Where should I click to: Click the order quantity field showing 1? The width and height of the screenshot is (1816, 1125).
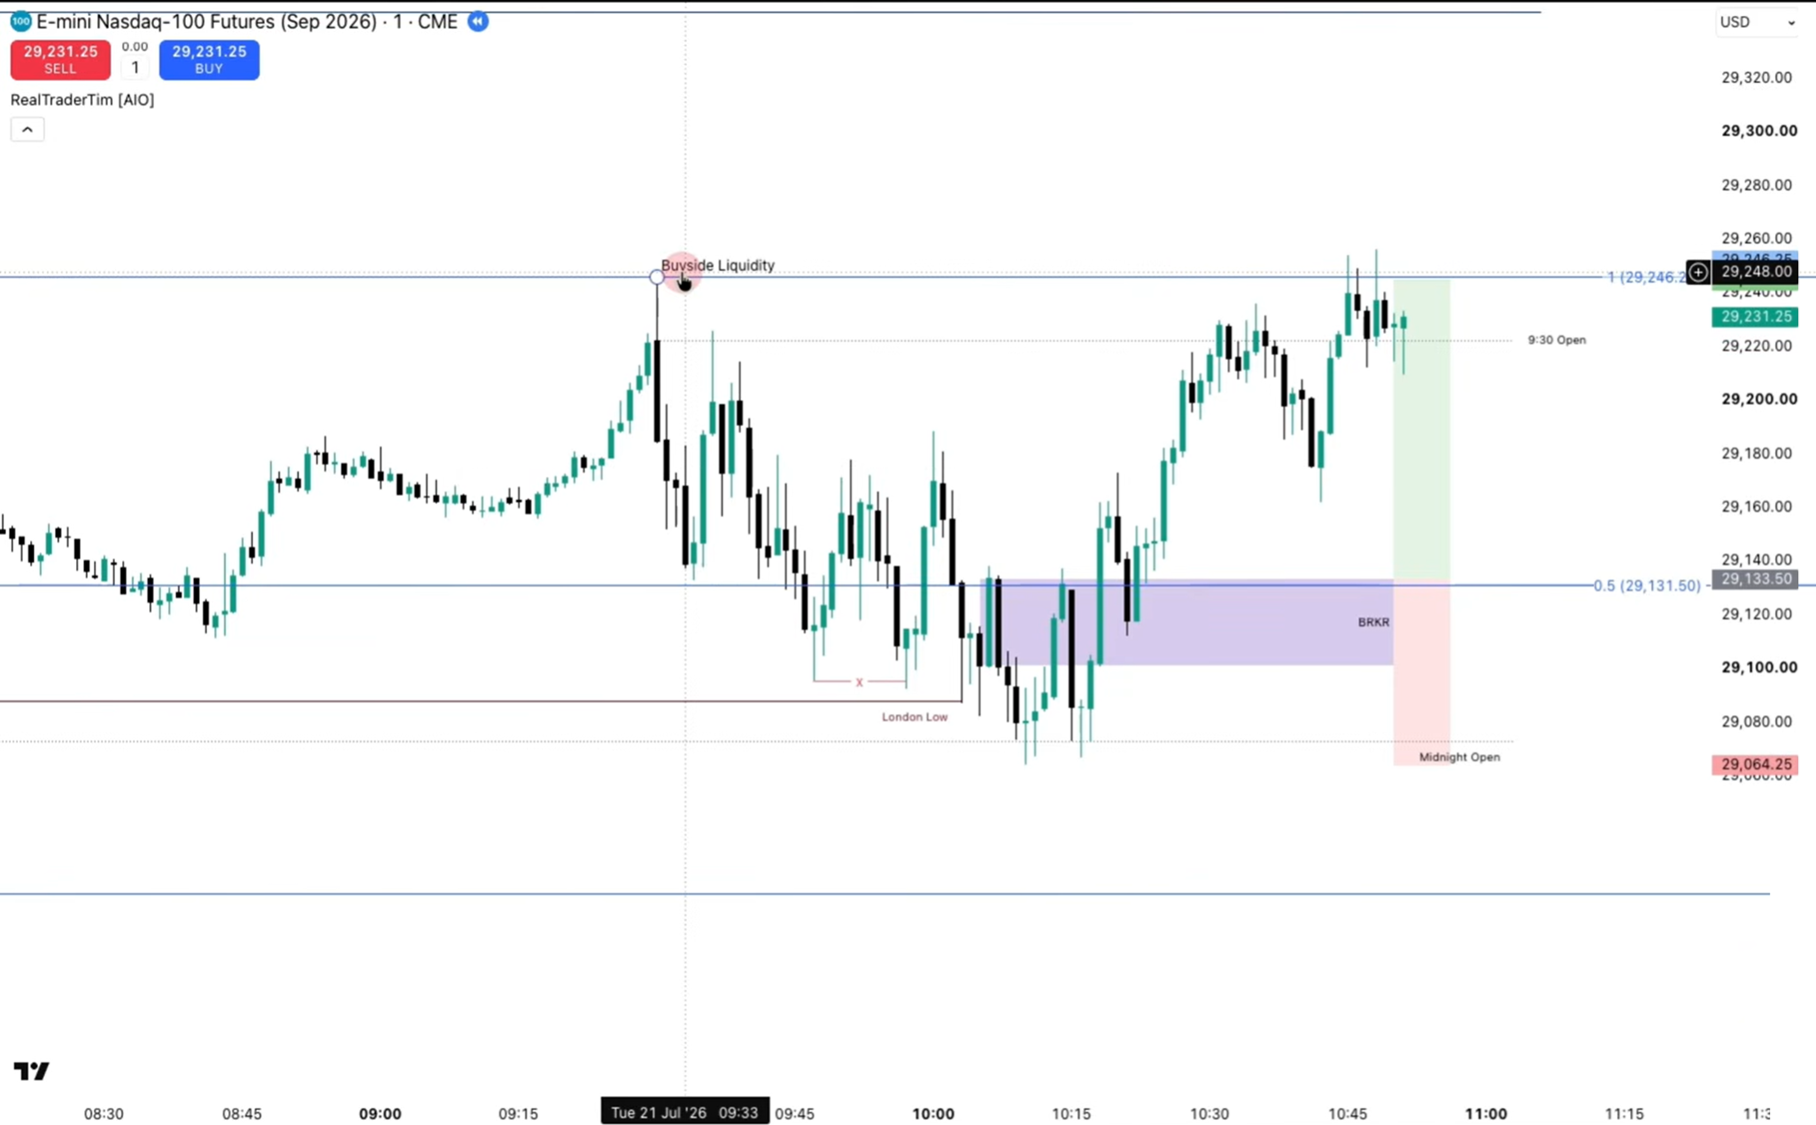click(135, 67)
